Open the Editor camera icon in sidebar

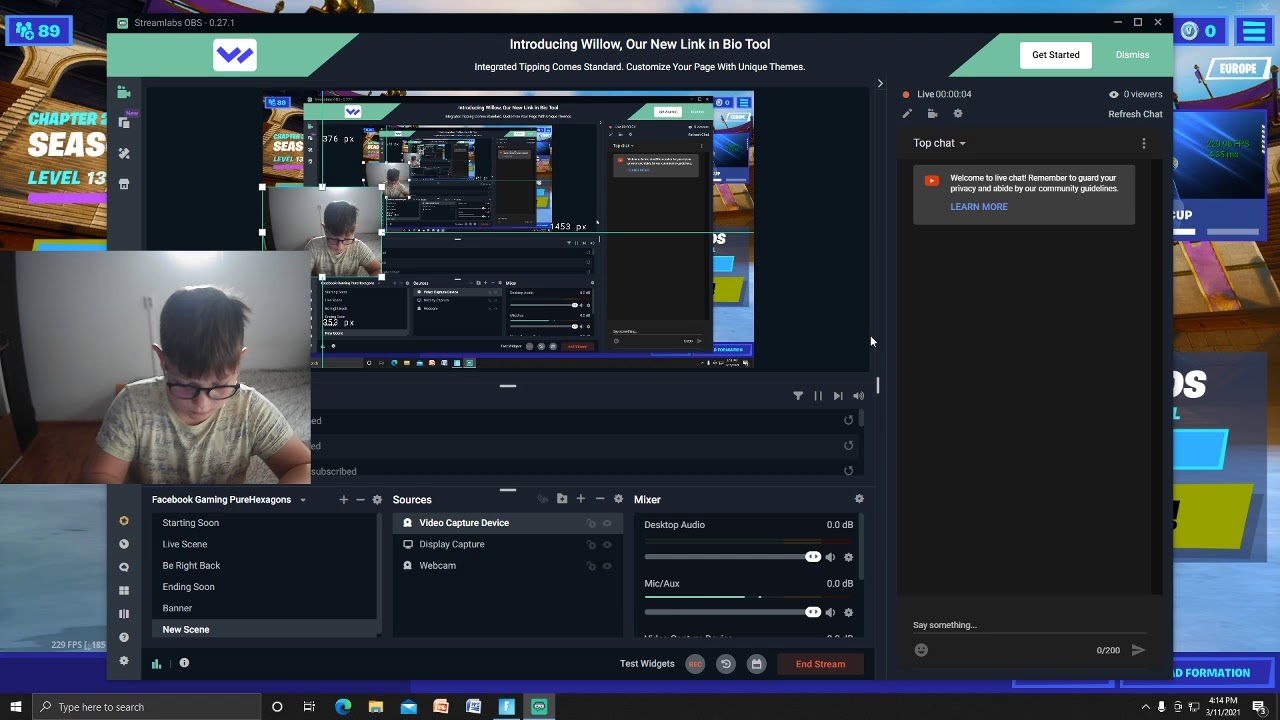click(124, 92)
